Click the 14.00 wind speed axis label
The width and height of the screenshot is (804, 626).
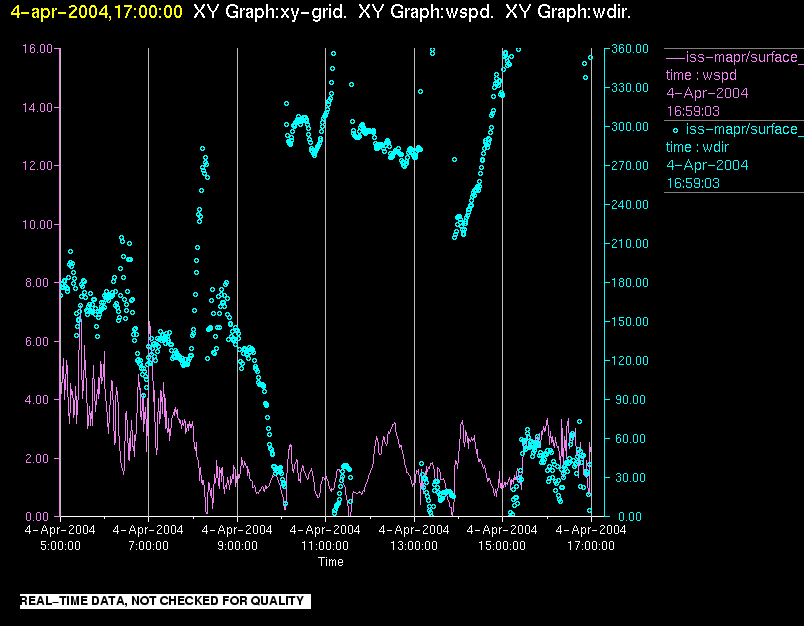point(37,108)
